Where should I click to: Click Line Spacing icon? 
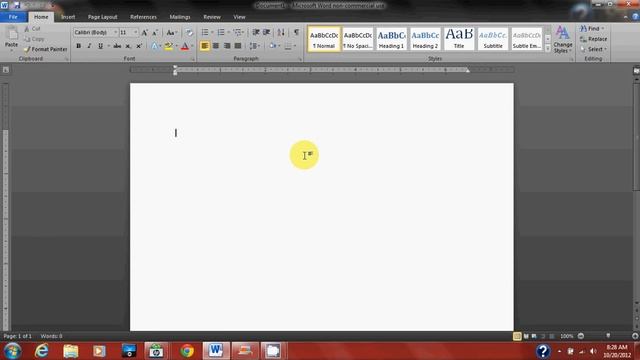pyautogui.click(x=253, y=46)
